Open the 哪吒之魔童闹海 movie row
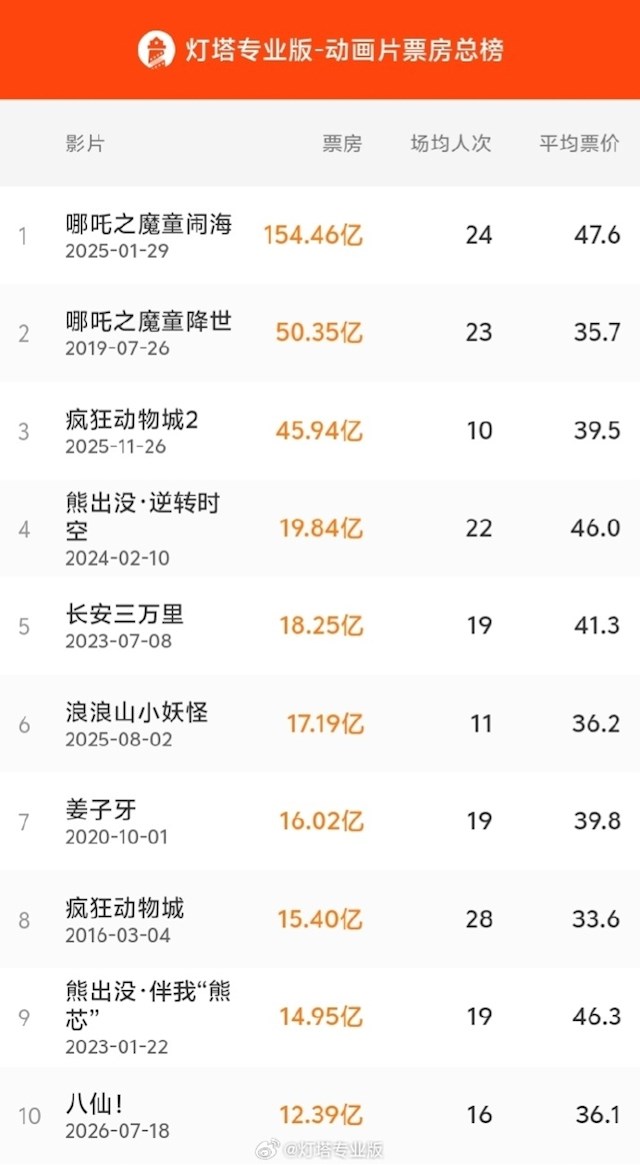640x1165 pixels. [320, 236]
